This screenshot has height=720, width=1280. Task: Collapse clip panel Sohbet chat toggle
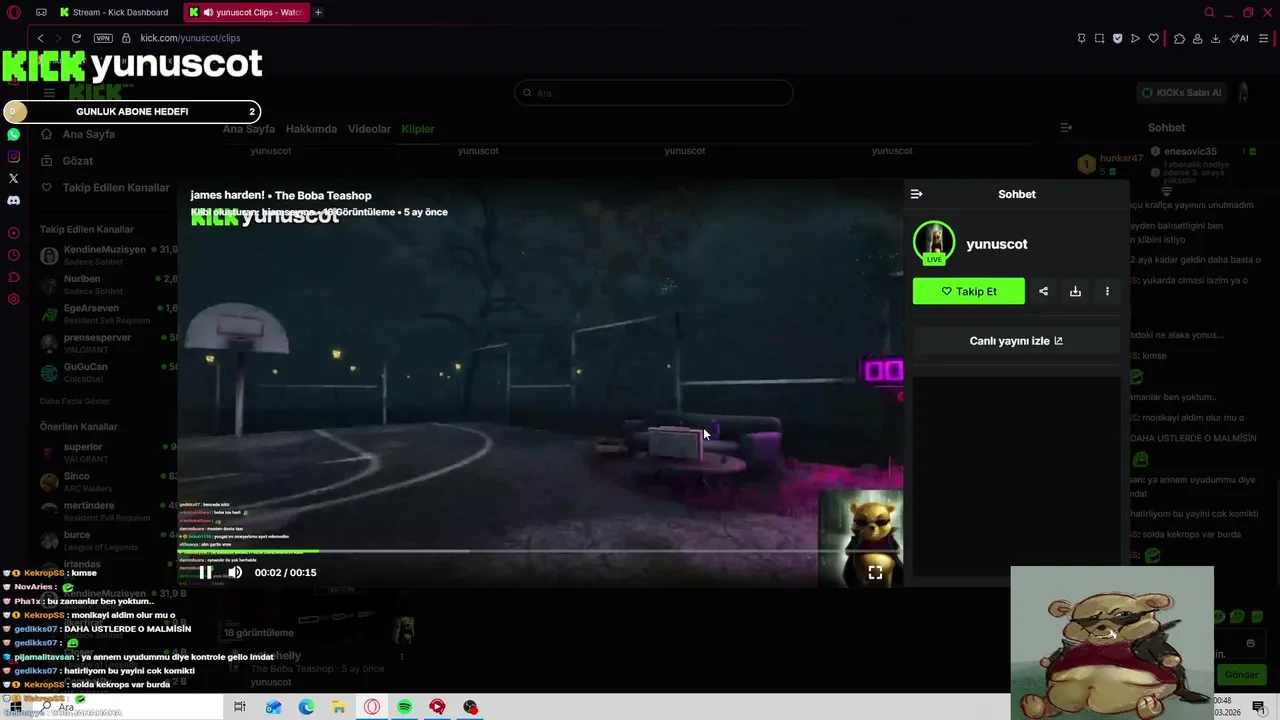point(916,194)
